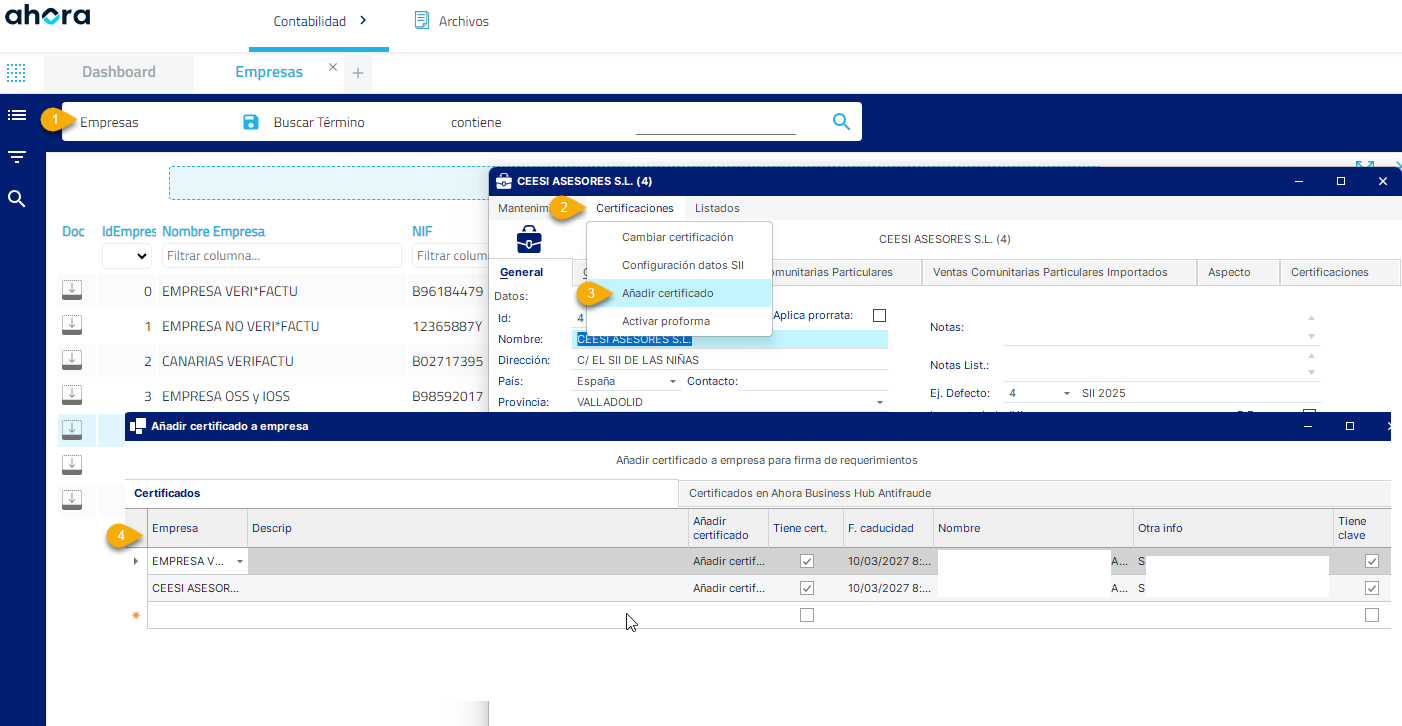The height and width of the screenshot is (726, 1402).
Task: Close the Empresas tab
Action: point(333,67)
